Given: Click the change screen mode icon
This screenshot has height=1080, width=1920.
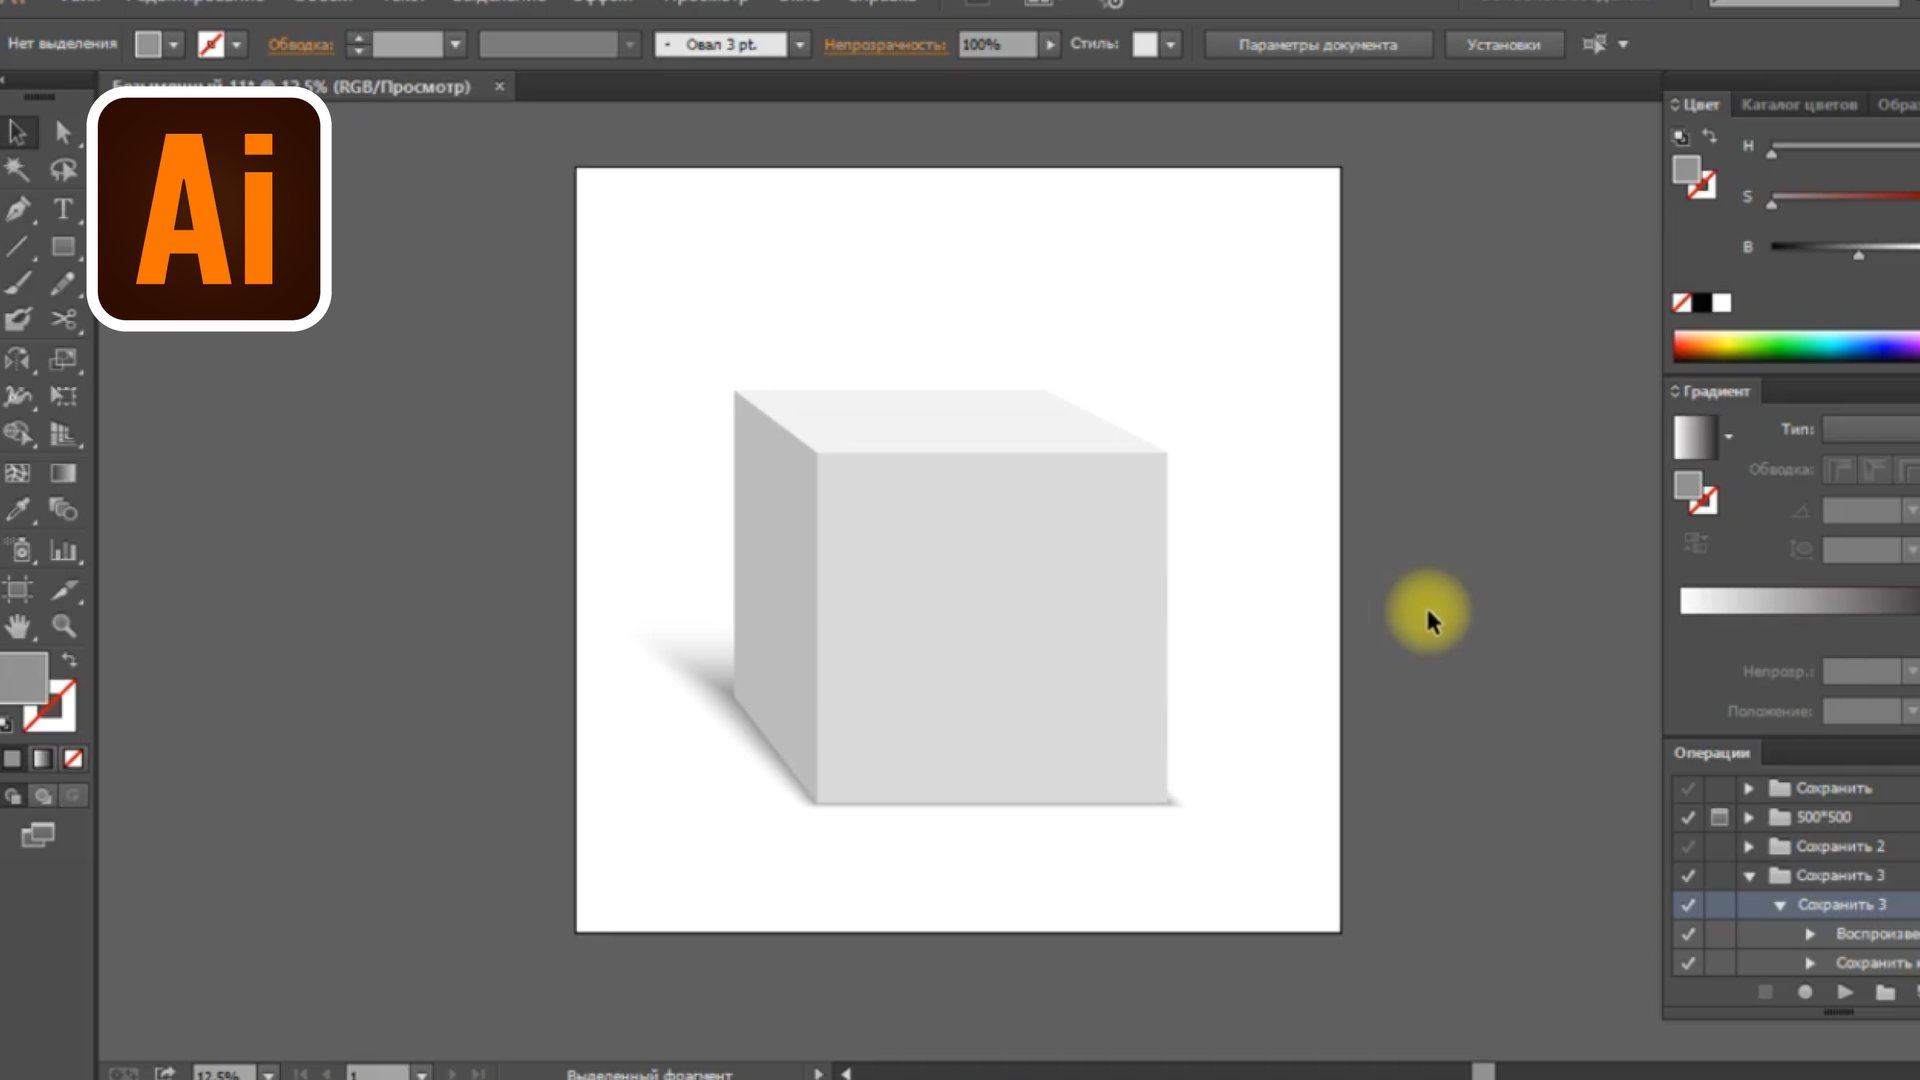Looking at the screenshot, I should tap(38, 835).
